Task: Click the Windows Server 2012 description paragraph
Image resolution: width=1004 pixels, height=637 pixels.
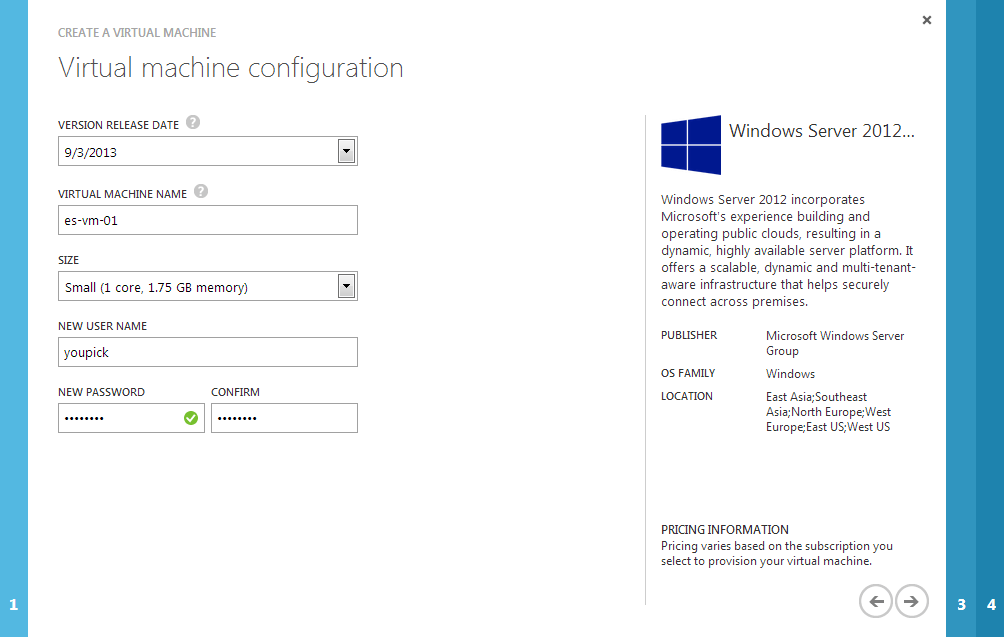Action: point(788,250)
